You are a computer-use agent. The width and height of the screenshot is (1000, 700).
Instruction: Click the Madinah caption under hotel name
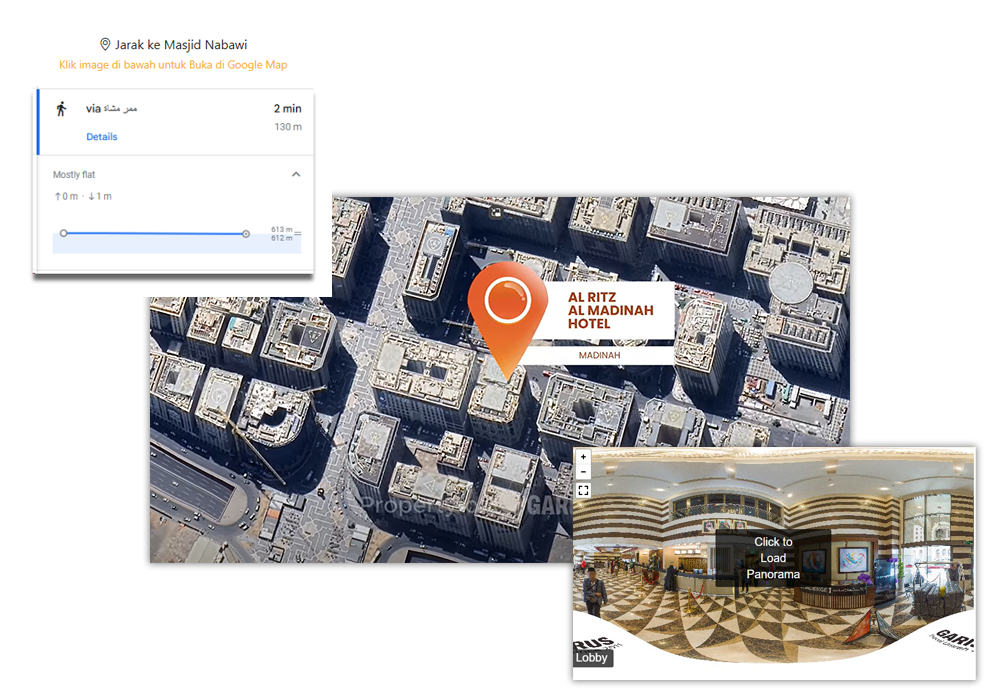[x=599, y=355]
